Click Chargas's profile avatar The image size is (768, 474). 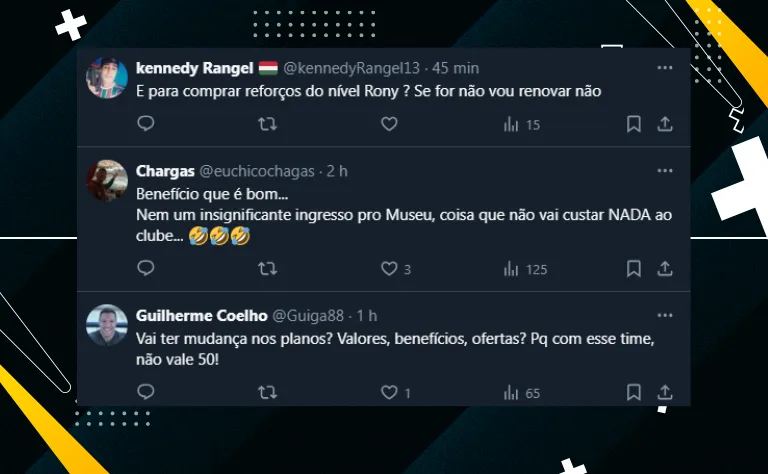click(x=107, y=181)
